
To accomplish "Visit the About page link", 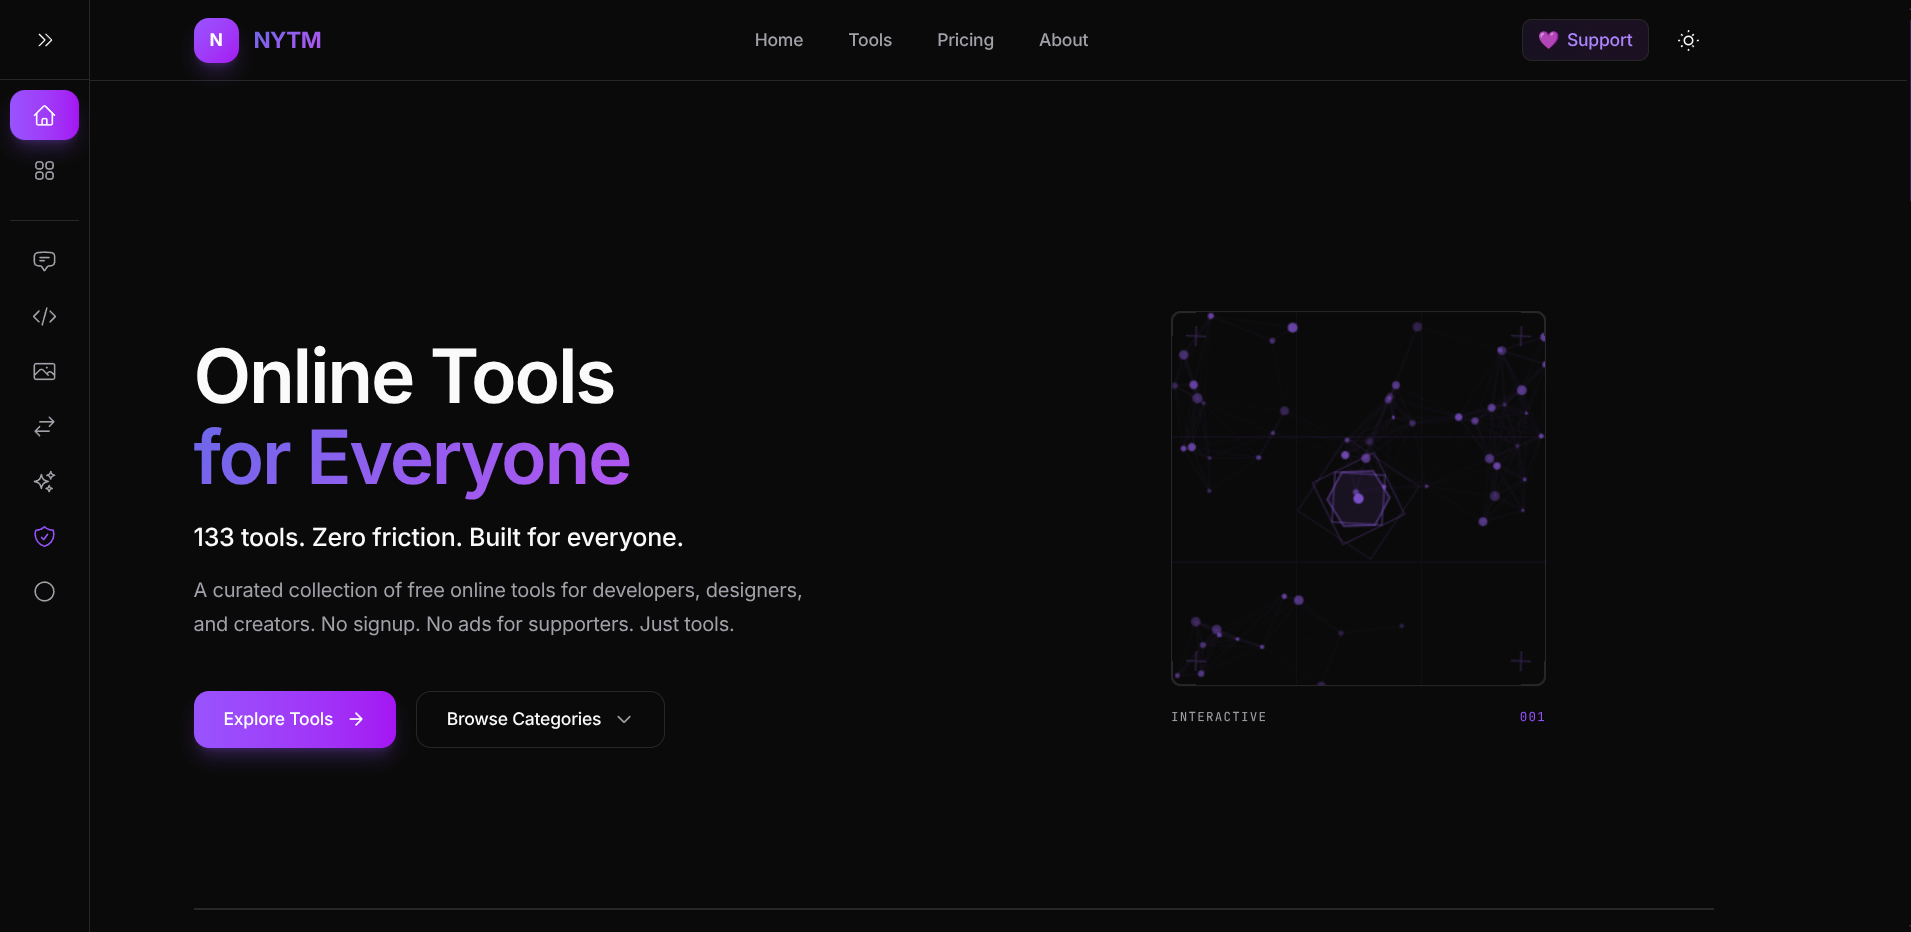I will (1062, 40).
